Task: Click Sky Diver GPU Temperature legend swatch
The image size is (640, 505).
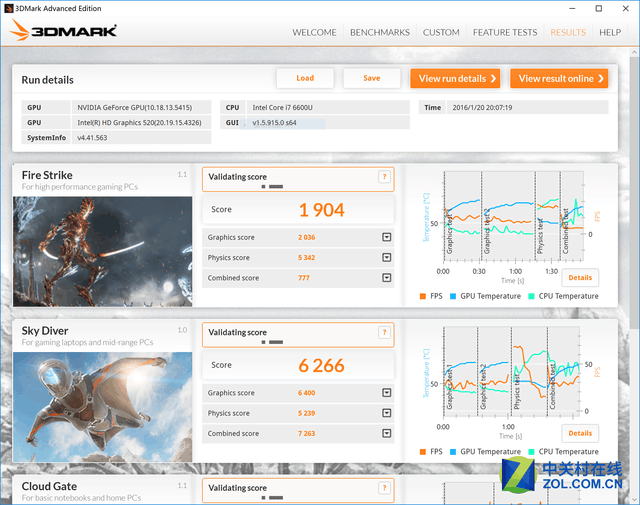Action: pos(453,452)
